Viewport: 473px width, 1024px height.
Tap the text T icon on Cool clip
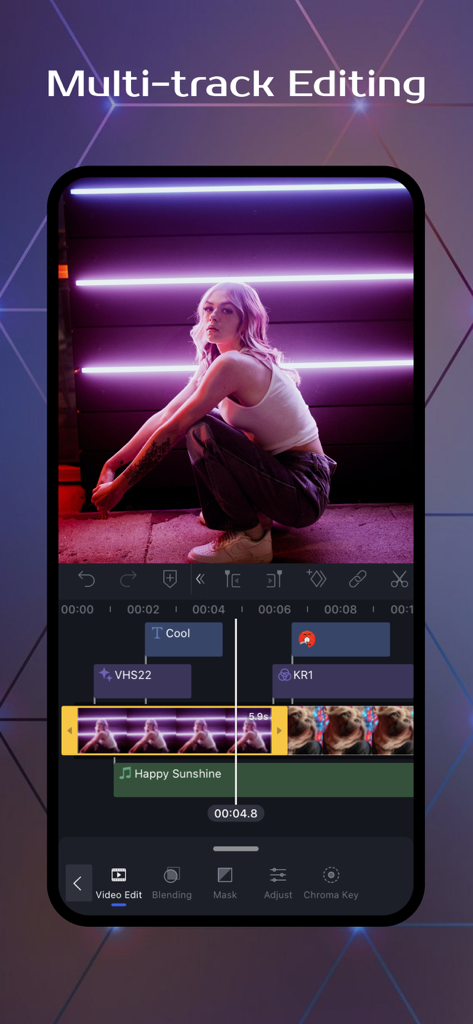157,633
